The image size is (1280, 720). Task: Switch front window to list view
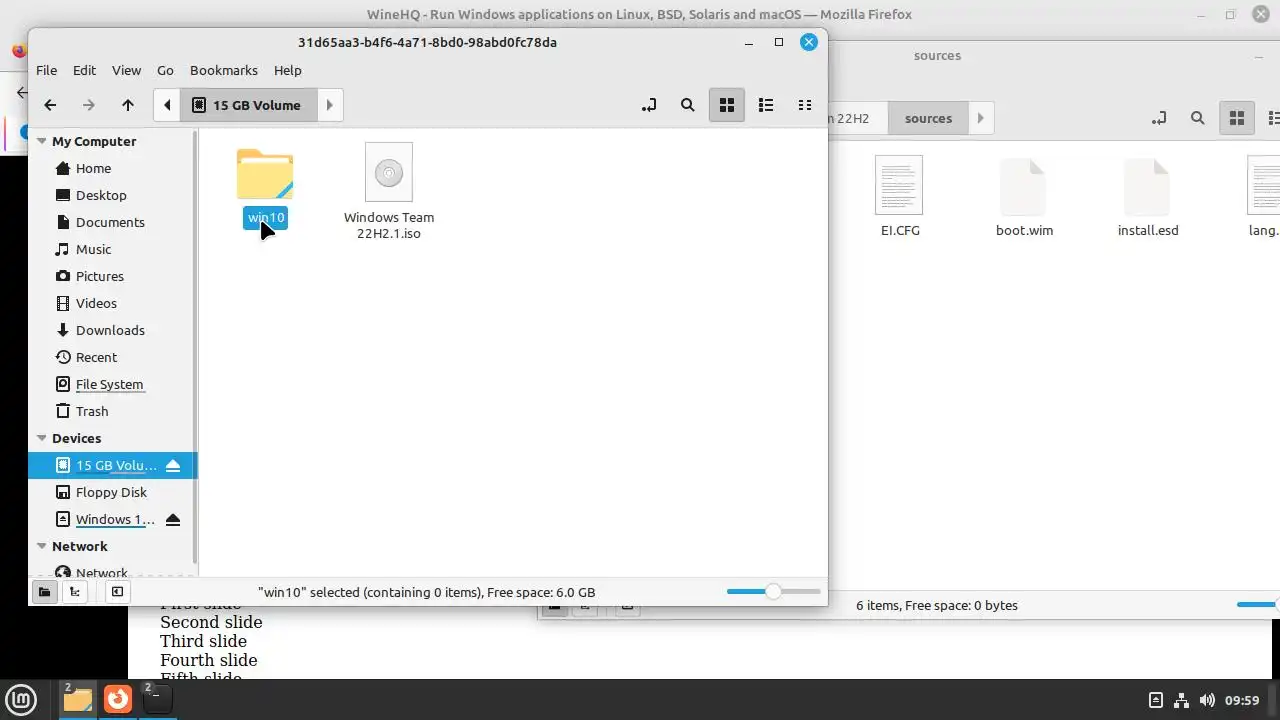(x=766, y=105)
